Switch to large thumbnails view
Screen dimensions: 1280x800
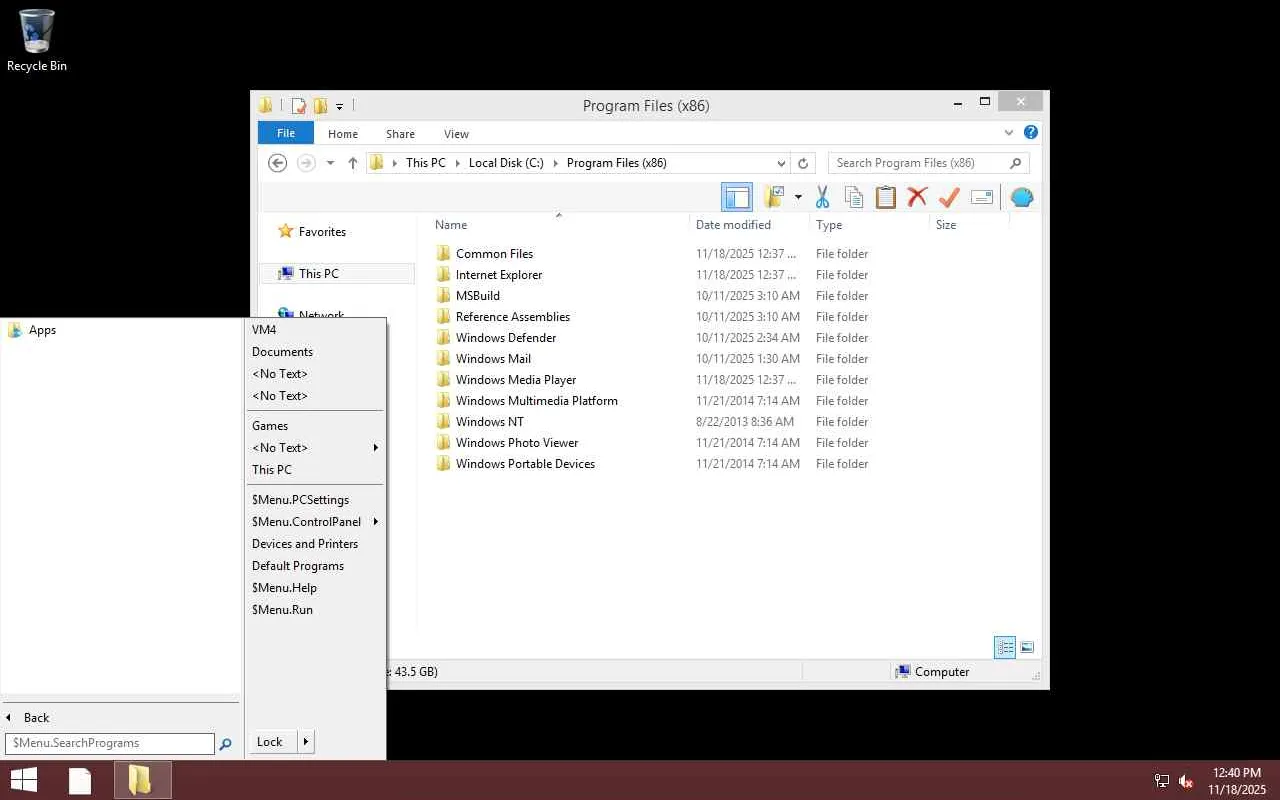coord(1027,647)
